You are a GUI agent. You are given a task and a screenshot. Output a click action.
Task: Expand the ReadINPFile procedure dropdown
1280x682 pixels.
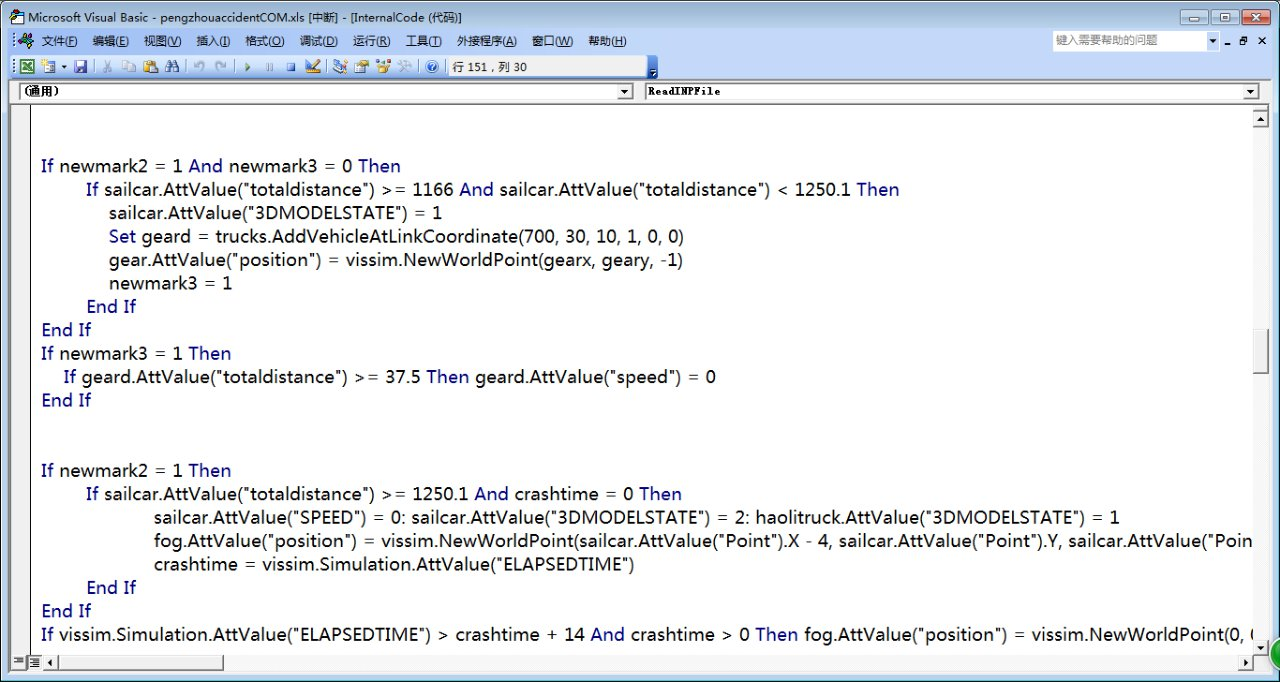click(x=1250, y=91)
